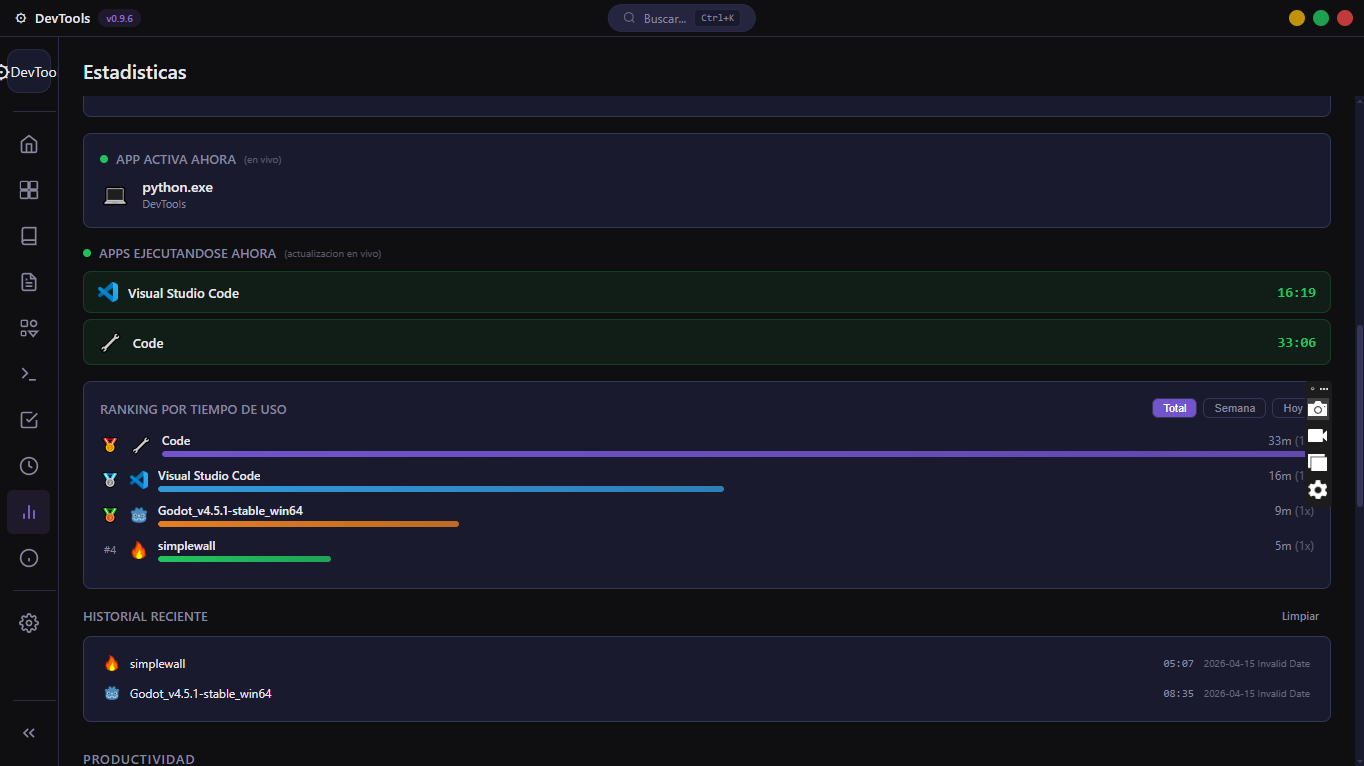The height and width of the screenshot is (766, 1364).
Task: Go to the Home page in sidebar
Action: (x=29, y=144)
